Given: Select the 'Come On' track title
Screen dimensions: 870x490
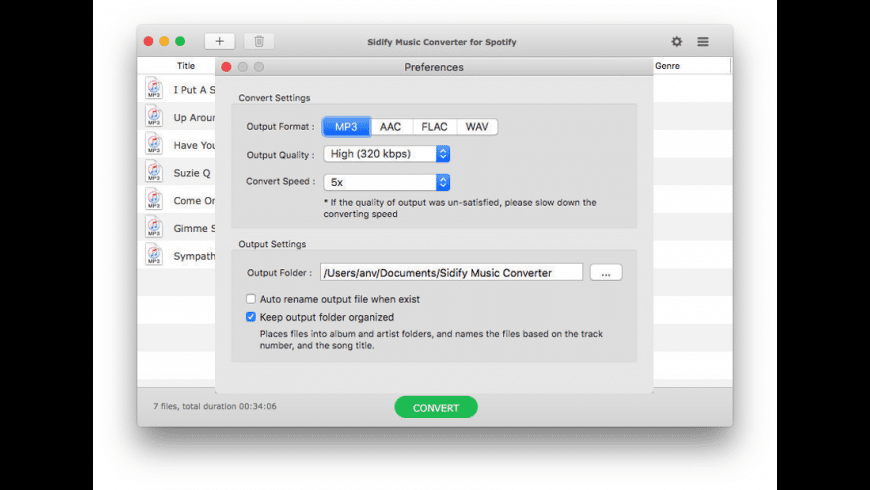Looking at the screenshot, I should (x=194, y=200).
